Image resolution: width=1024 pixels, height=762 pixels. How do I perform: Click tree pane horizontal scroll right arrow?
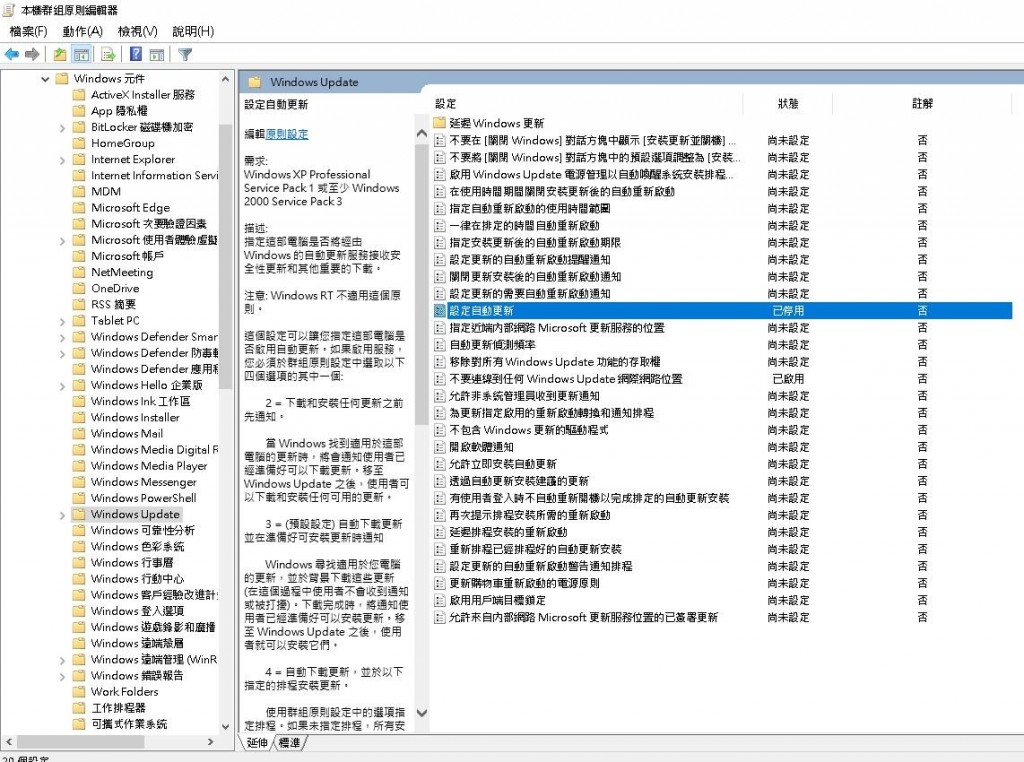(210, 742)
